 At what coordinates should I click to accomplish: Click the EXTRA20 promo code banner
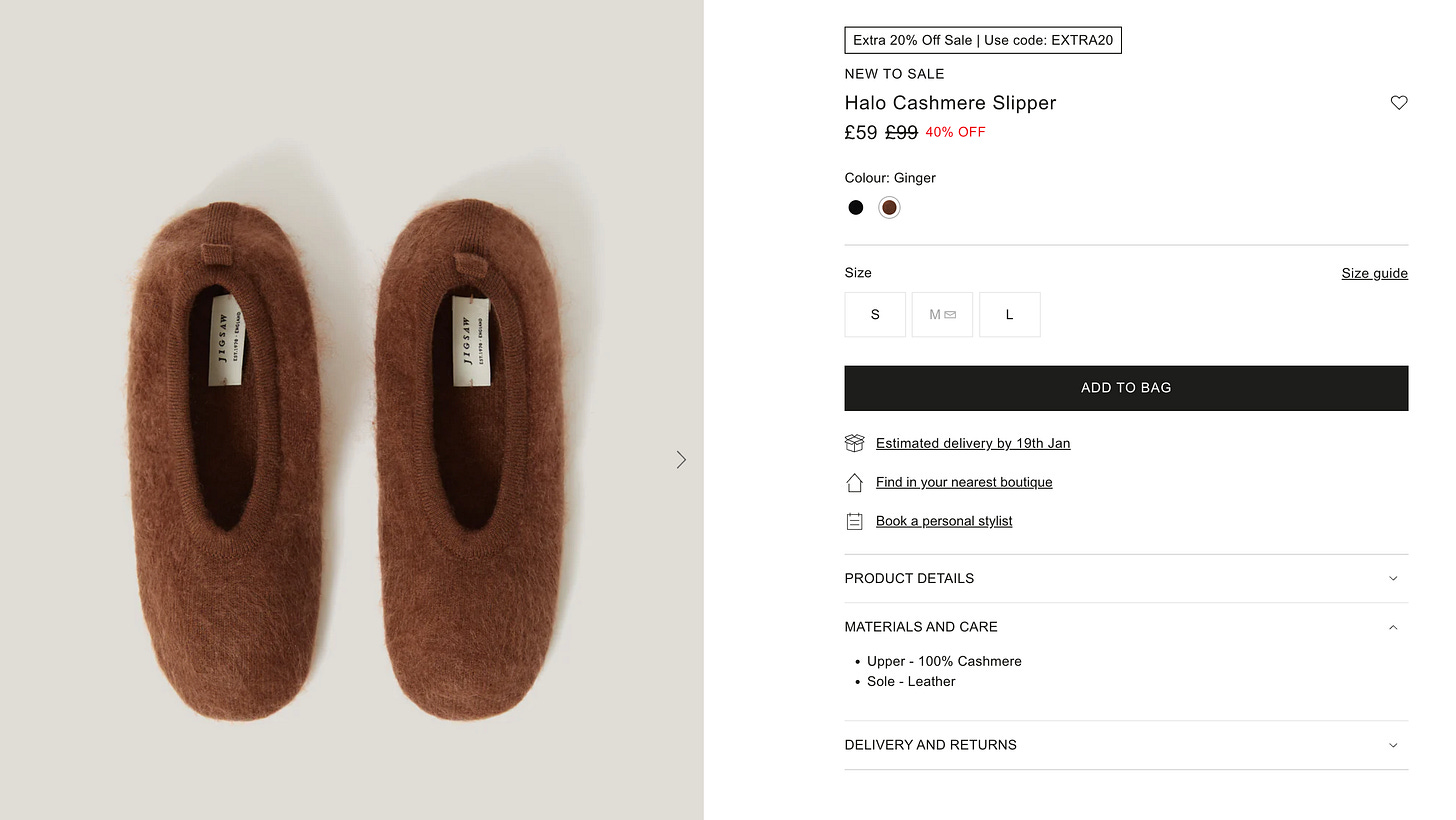tap(983, 40)
